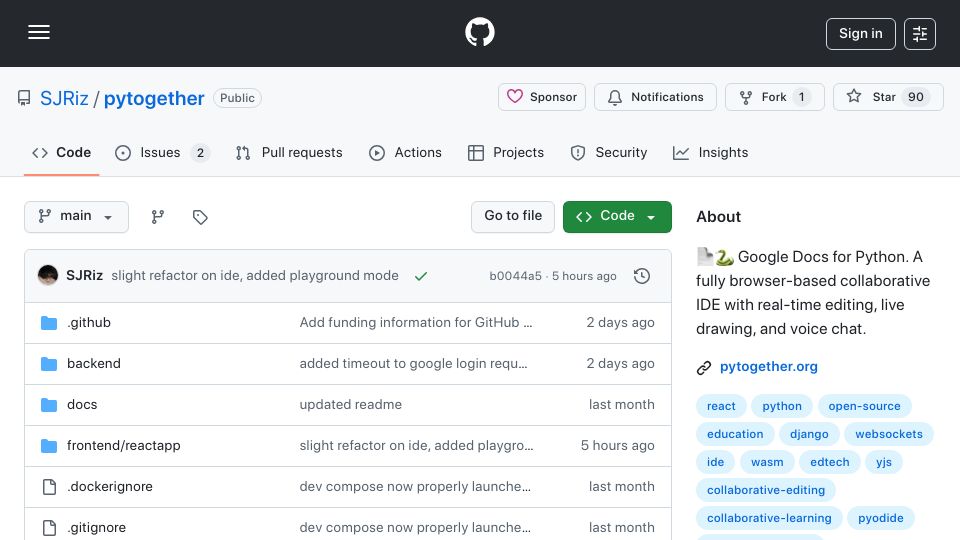
Task: Select the wasm topic tag
Action: [767, 462]
